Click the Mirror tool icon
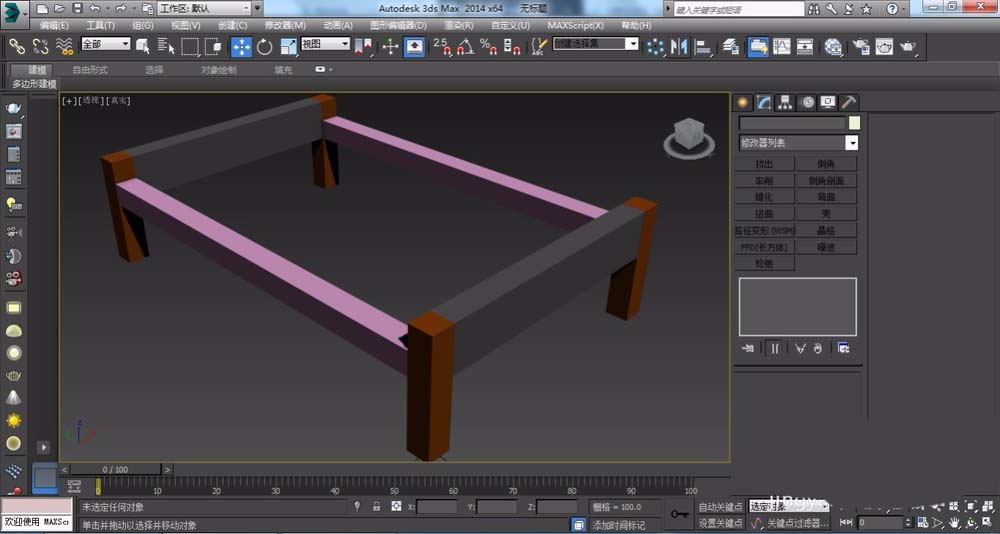Viewport: 1000px width, 534px height. [679, 47]
